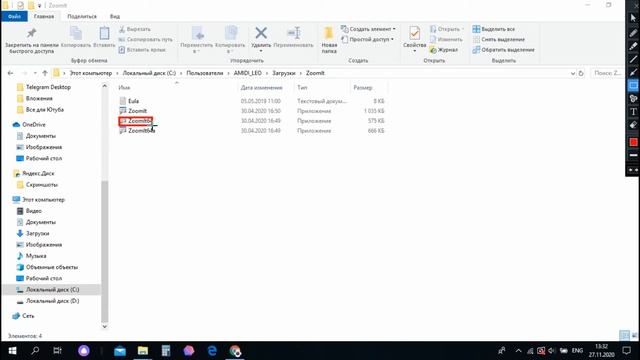This screenshot has width=640, height=360.
Task: Click the up one level arrow
Action: click(45, 73)
